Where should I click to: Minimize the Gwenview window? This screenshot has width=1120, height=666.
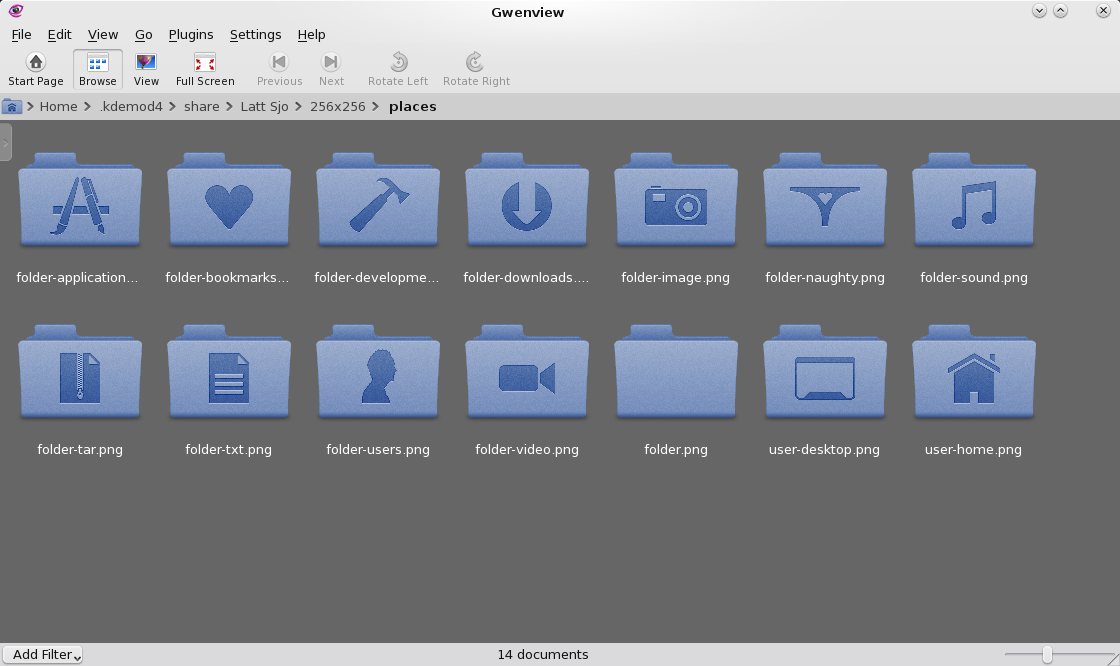(x=1039, y=11)
